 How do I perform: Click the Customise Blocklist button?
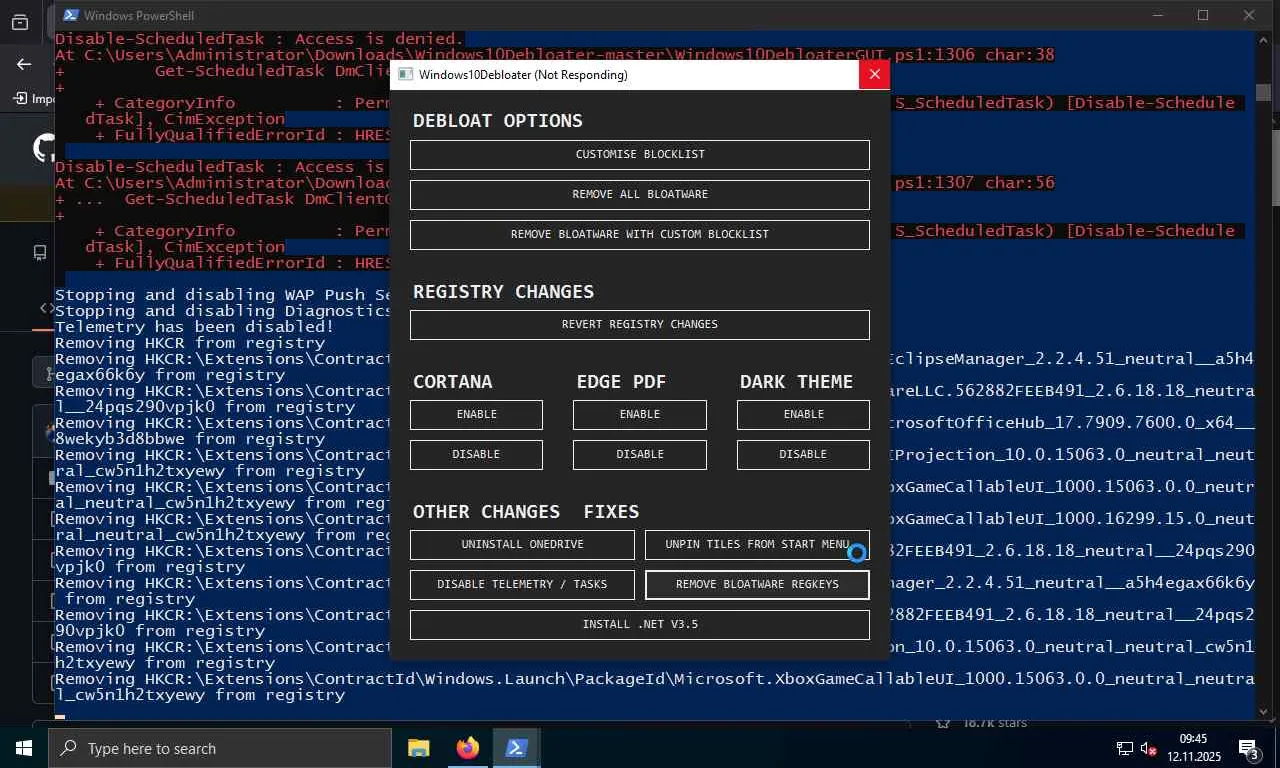coord(640,155)
